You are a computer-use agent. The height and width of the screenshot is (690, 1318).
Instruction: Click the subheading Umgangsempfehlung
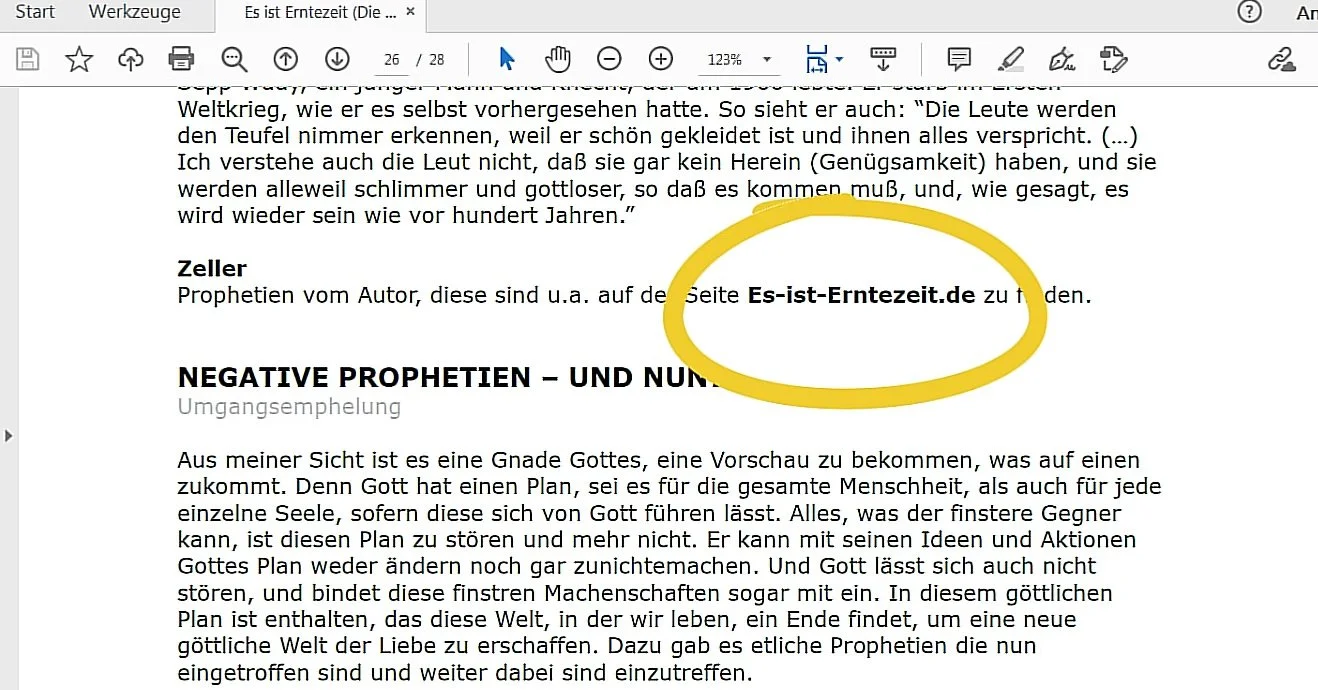289,407
